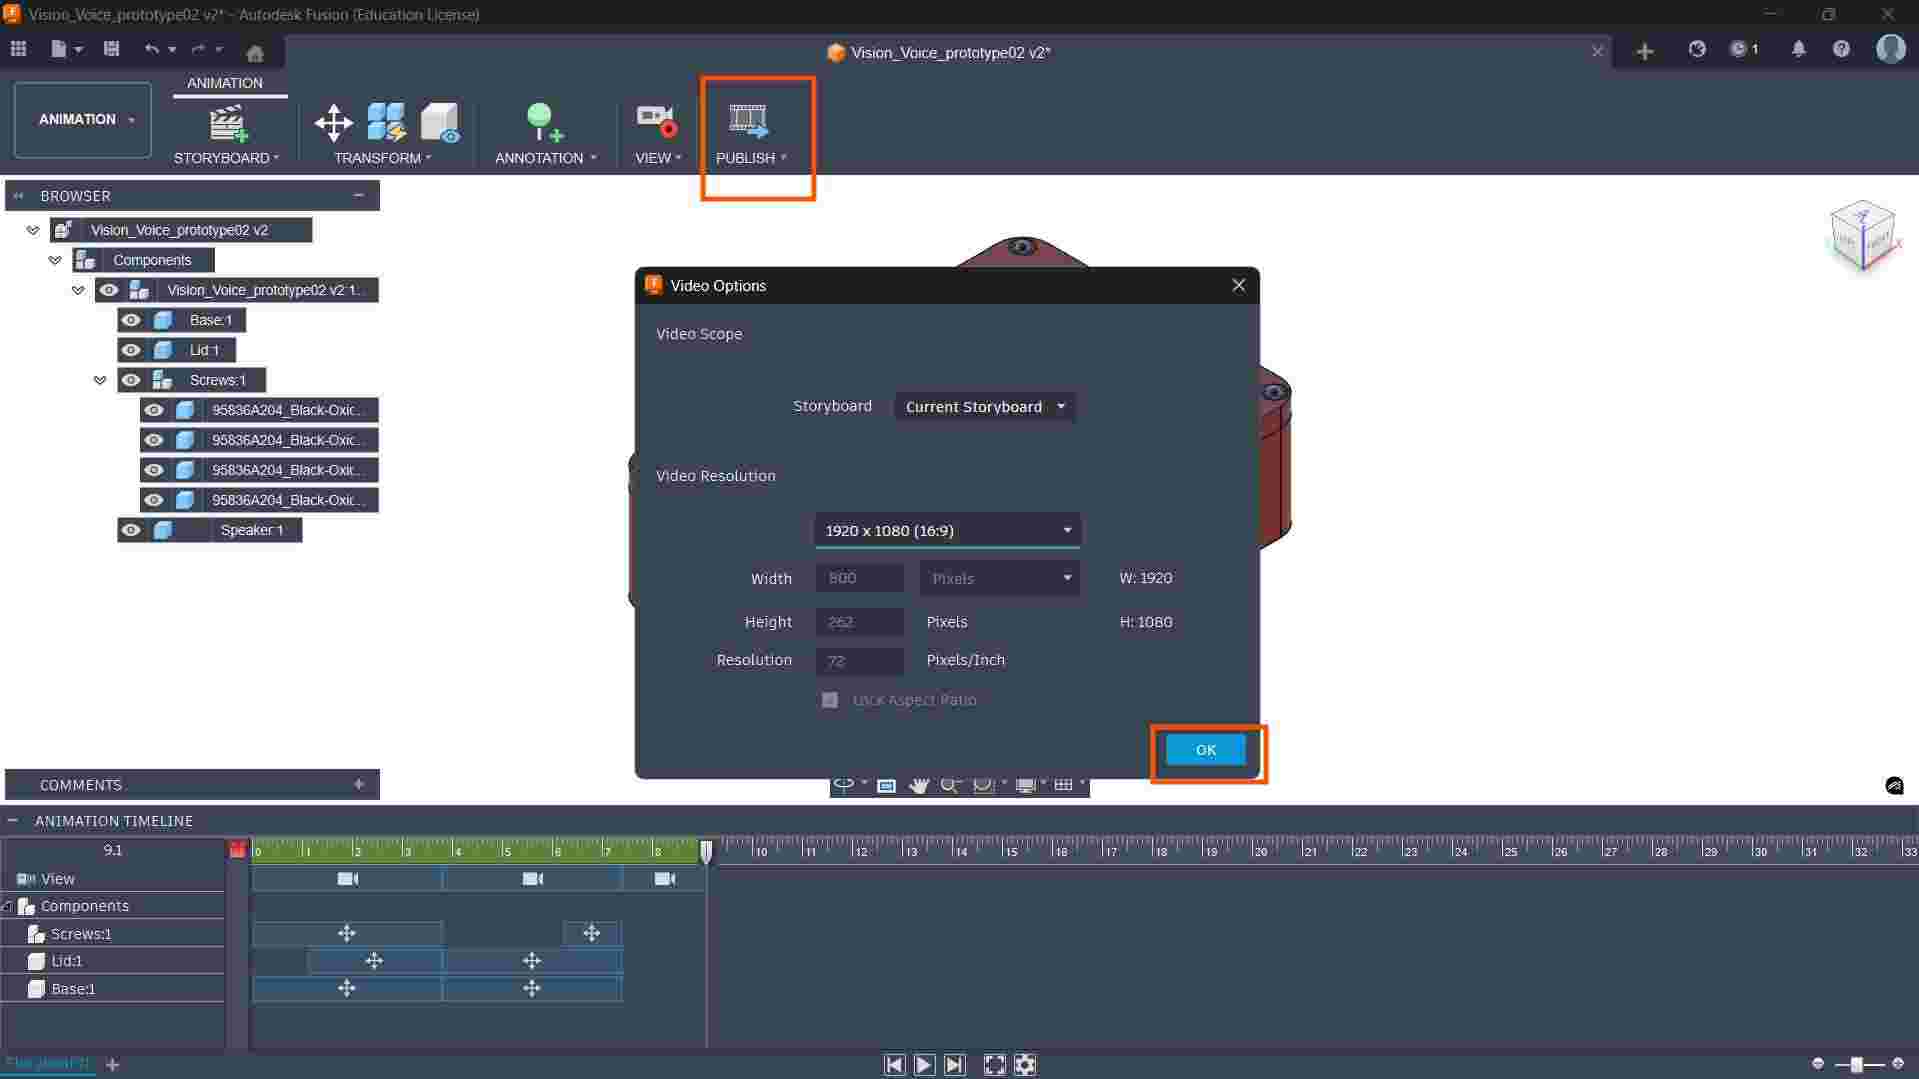This screenshot has height=1079, width=1919.
Task: Click the fit timeline to window icon
Action: coord(994,1065)
